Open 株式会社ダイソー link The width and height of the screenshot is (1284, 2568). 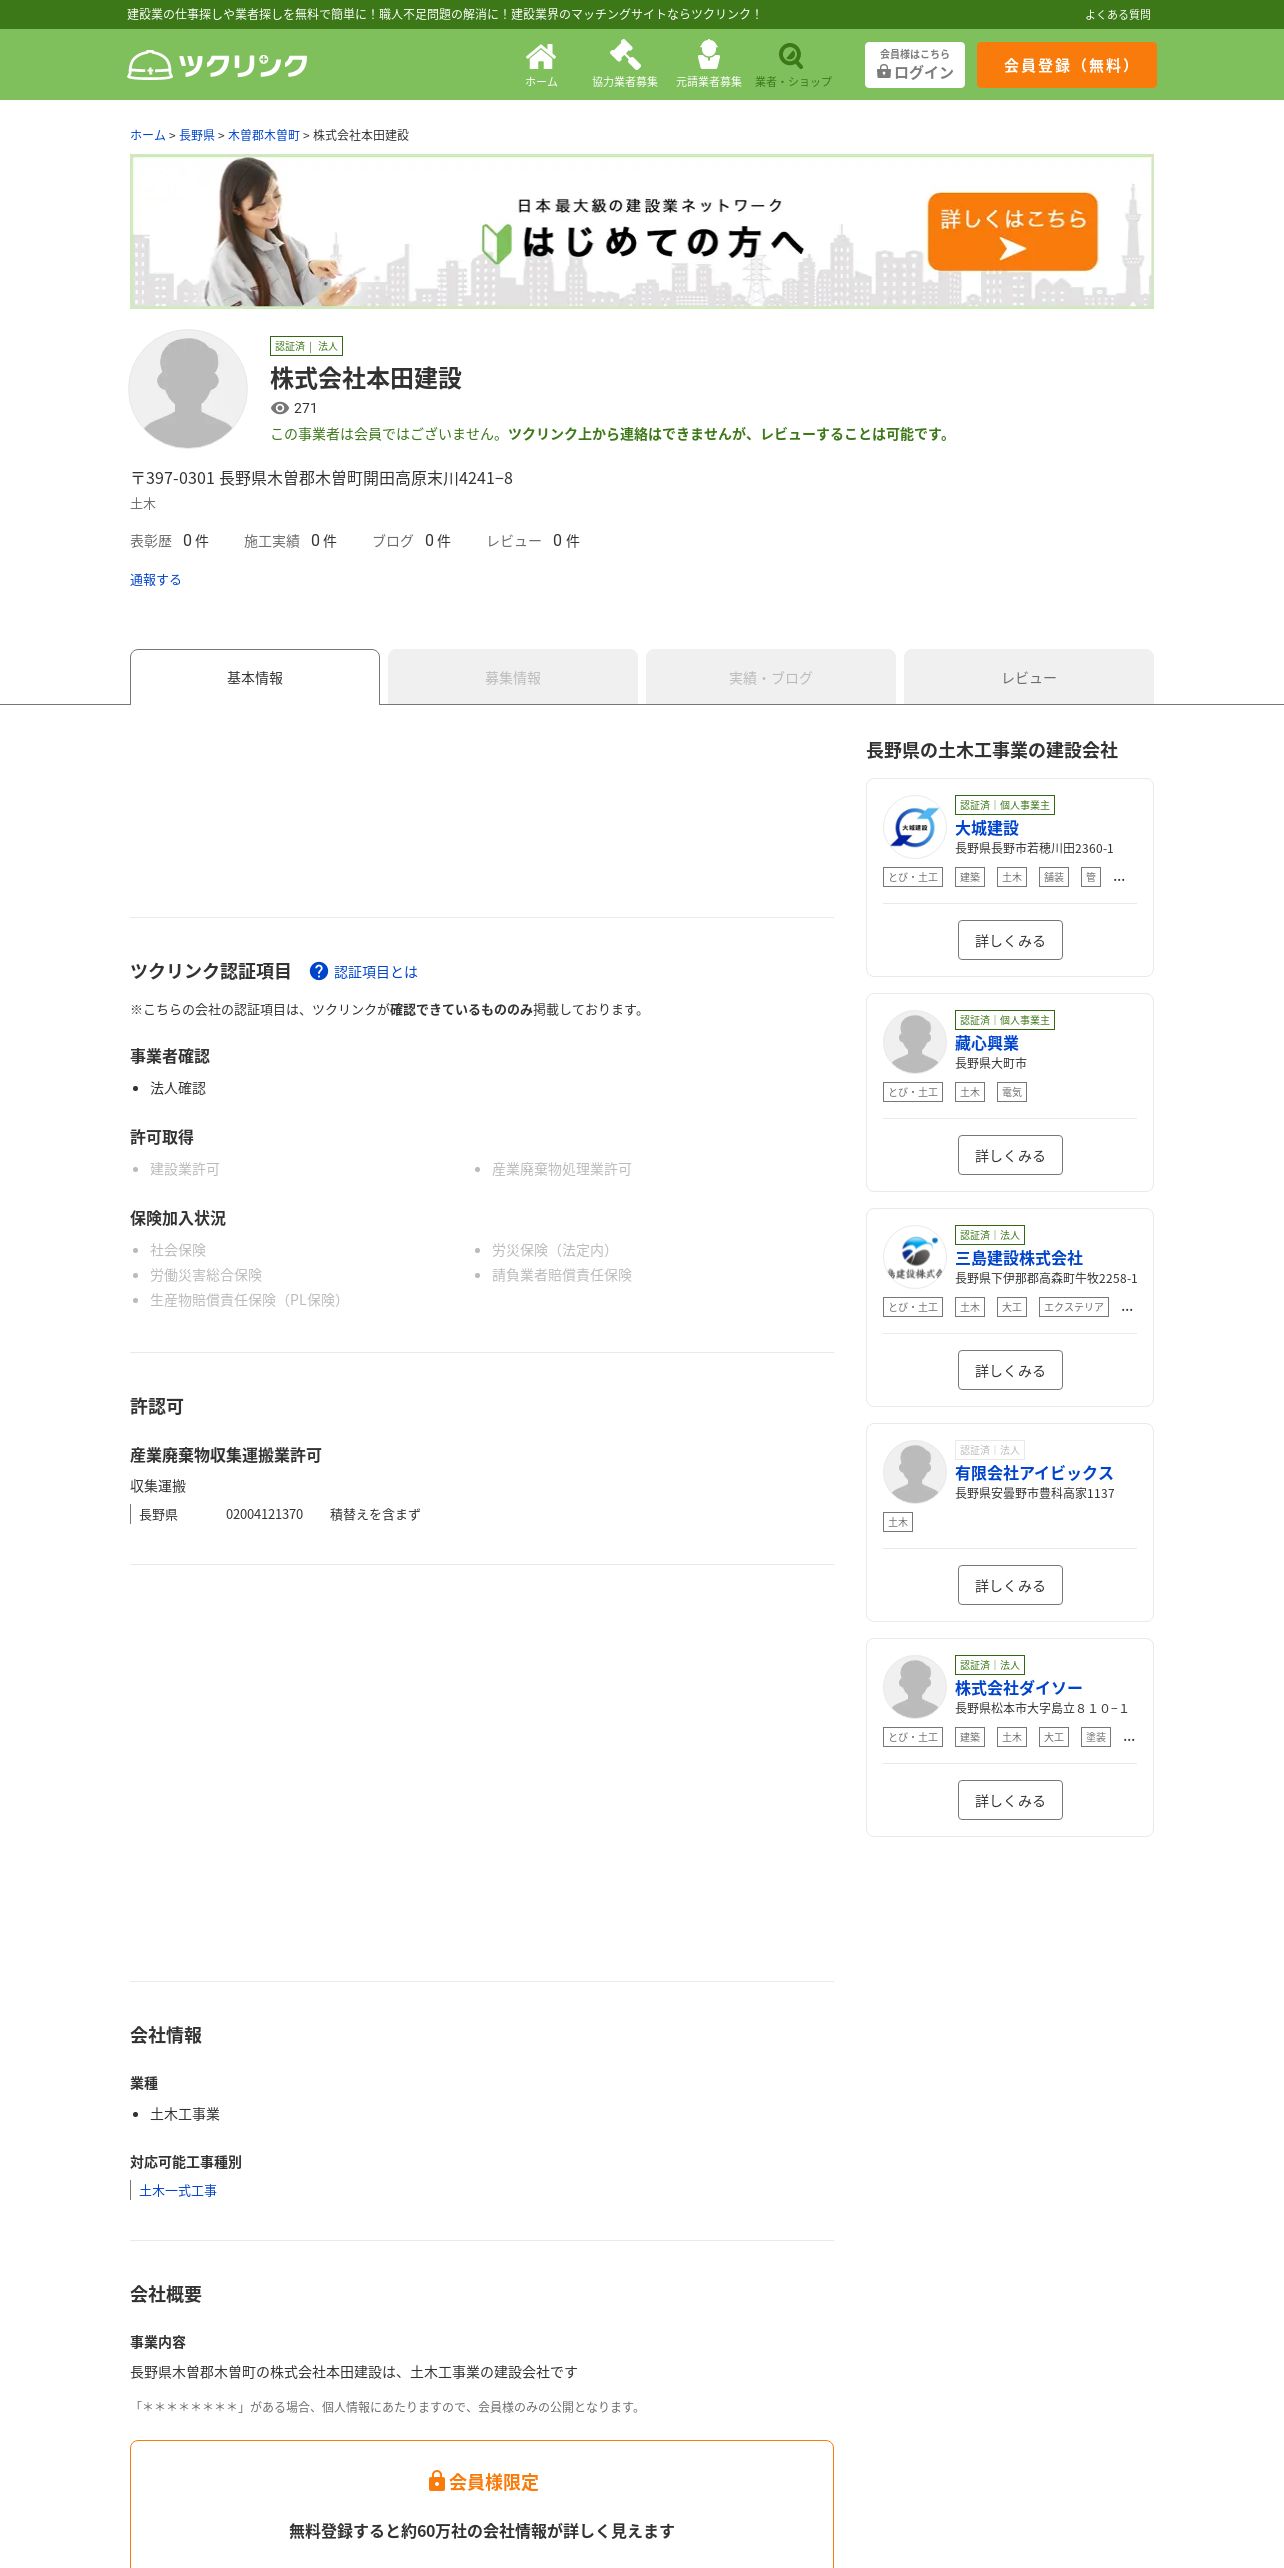click(1018, 1688)
